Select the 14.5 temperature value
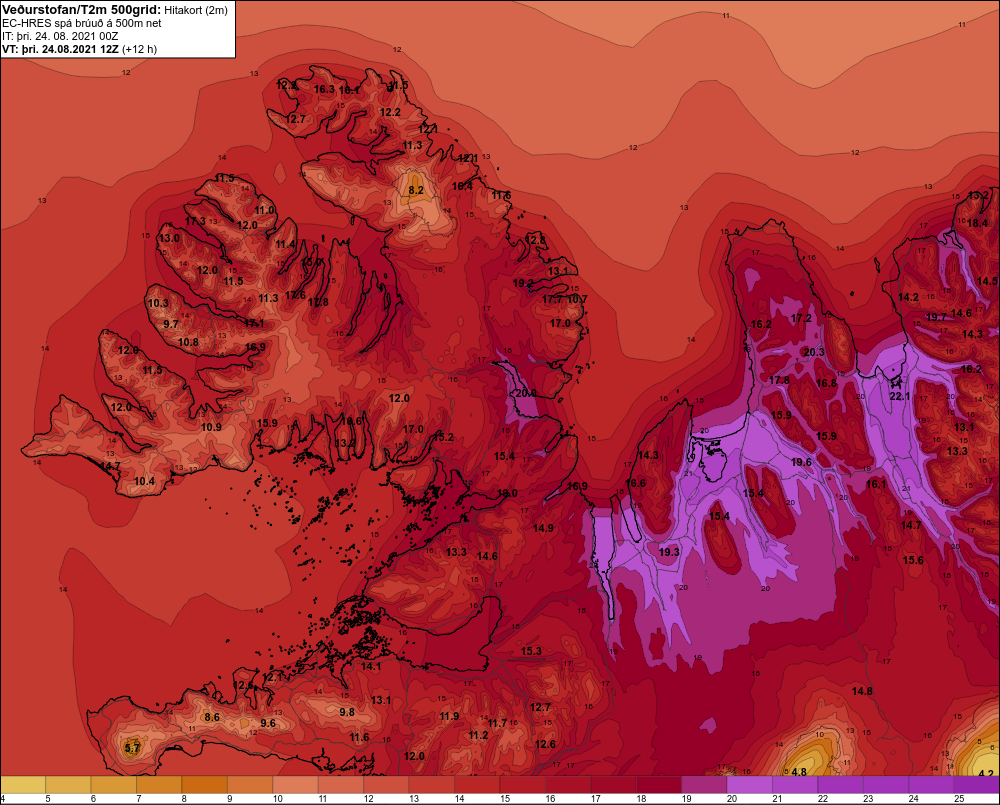Screen dimensions: 1000x805 [987, 281]
